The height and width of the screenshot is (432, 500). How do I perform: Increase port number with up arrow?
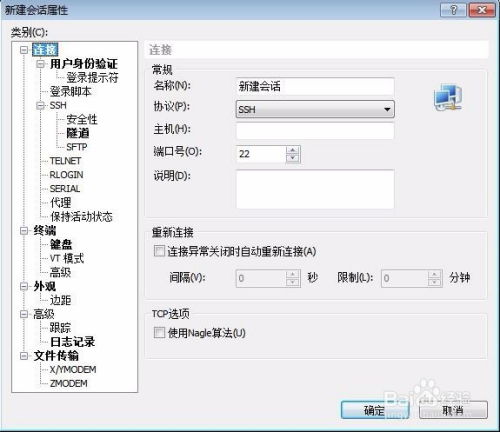point(293,150)
